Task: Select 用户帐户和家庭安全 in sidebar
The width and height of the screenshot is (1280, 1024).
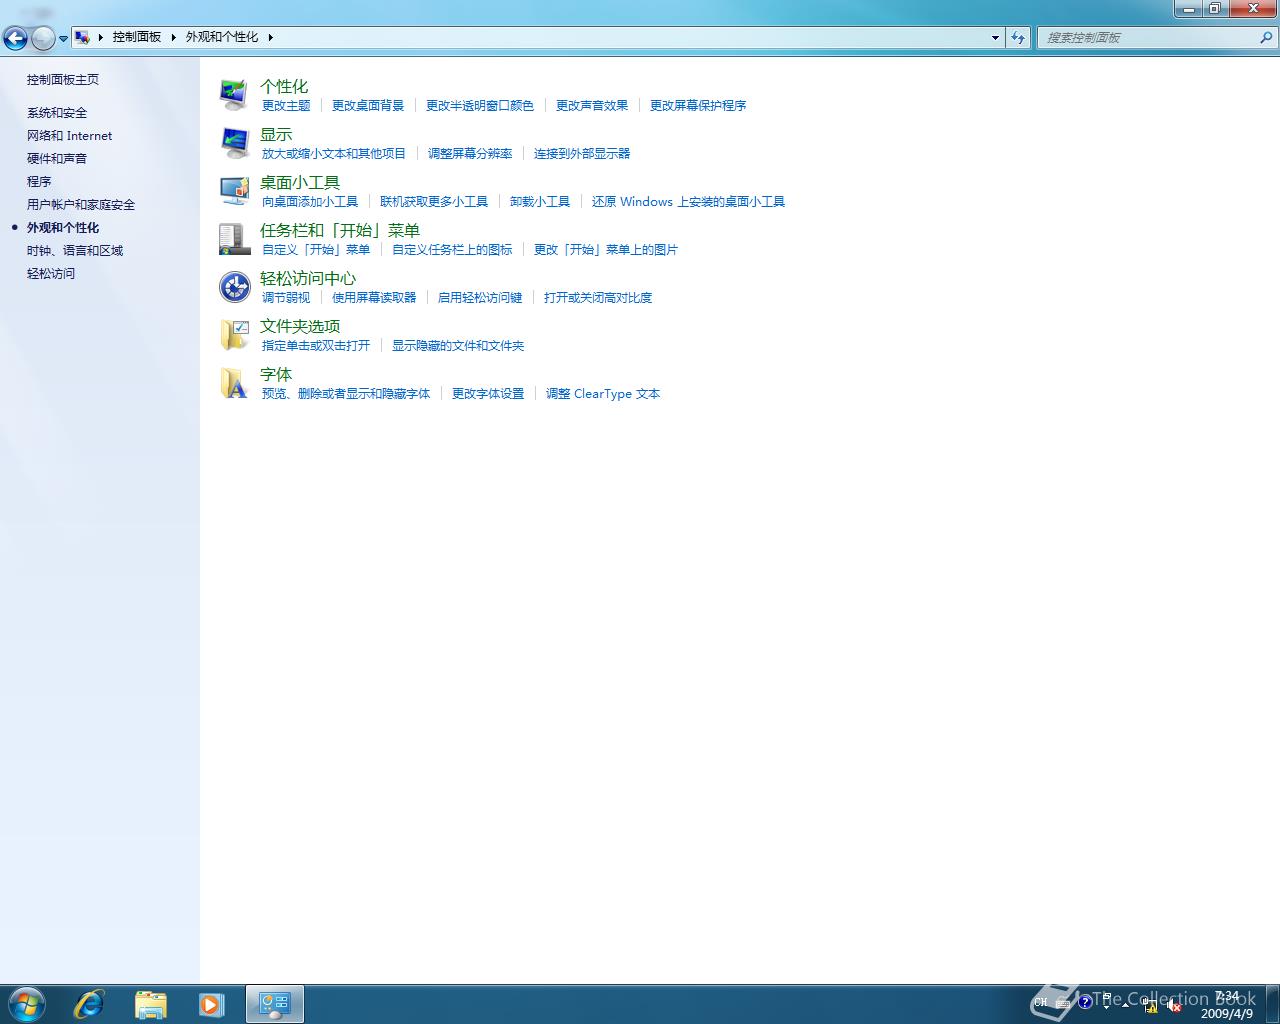Action: tap(81, 205)
